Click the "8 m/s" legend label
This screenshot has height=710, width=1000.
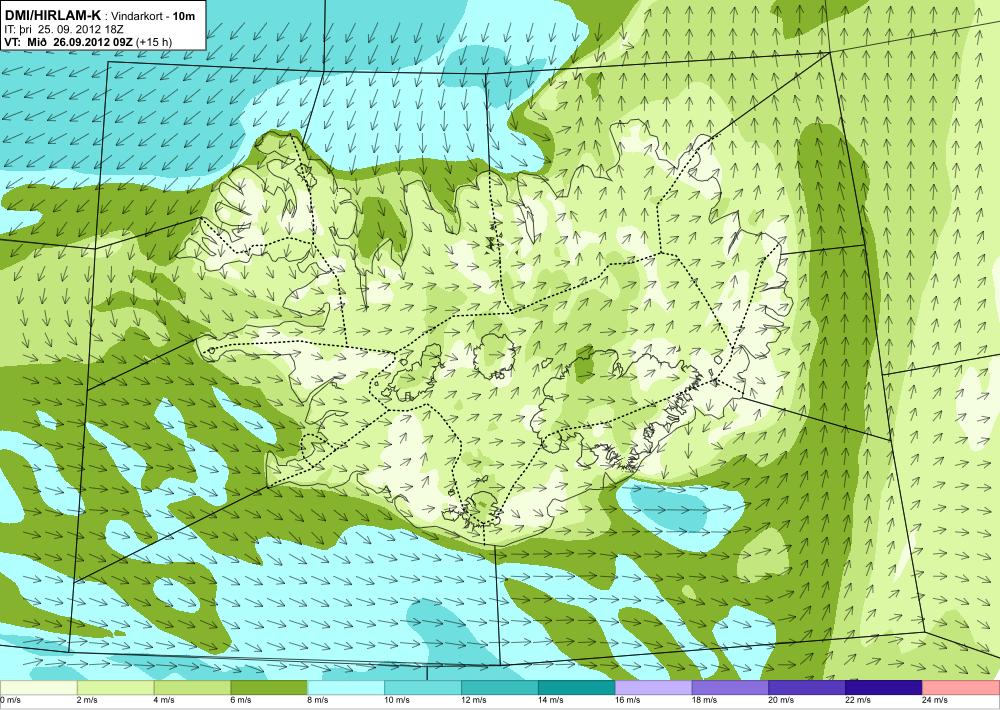[318, 700]
